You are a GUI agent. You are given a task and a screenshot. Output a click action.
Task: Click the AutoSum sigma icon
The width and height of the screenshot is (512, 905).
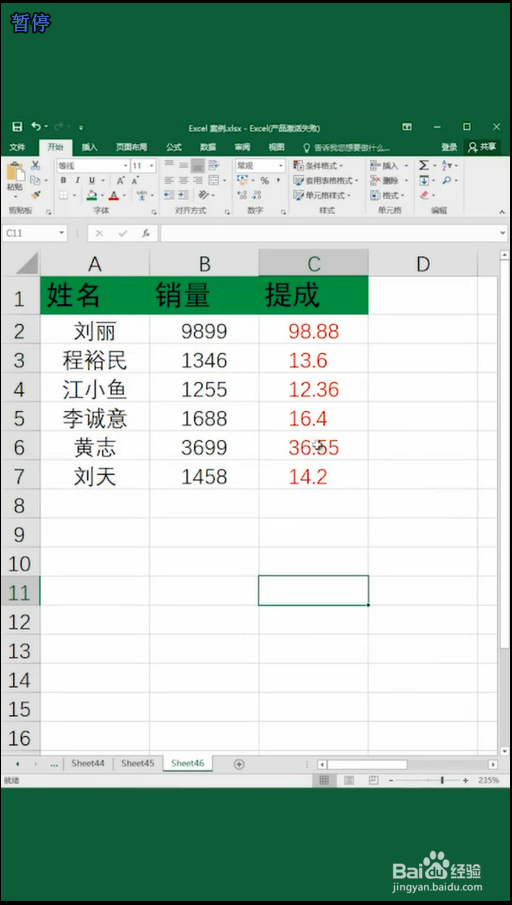424,166
